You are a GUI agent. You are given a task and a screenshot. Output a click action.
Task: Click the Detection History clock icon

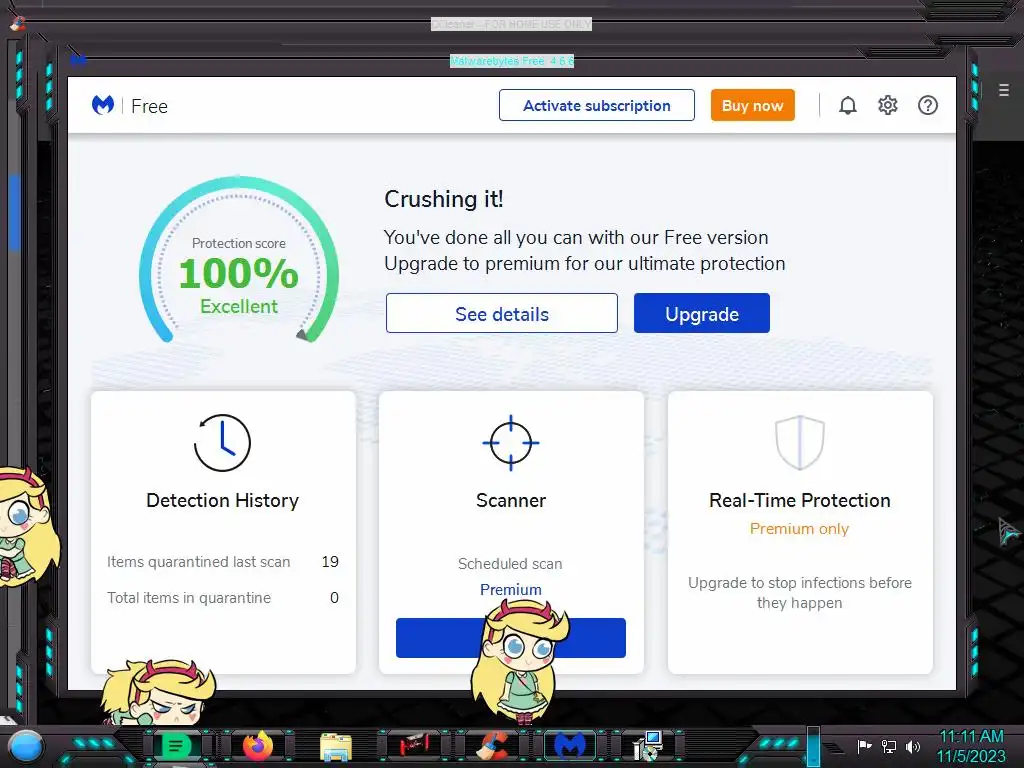pos(222,443)
